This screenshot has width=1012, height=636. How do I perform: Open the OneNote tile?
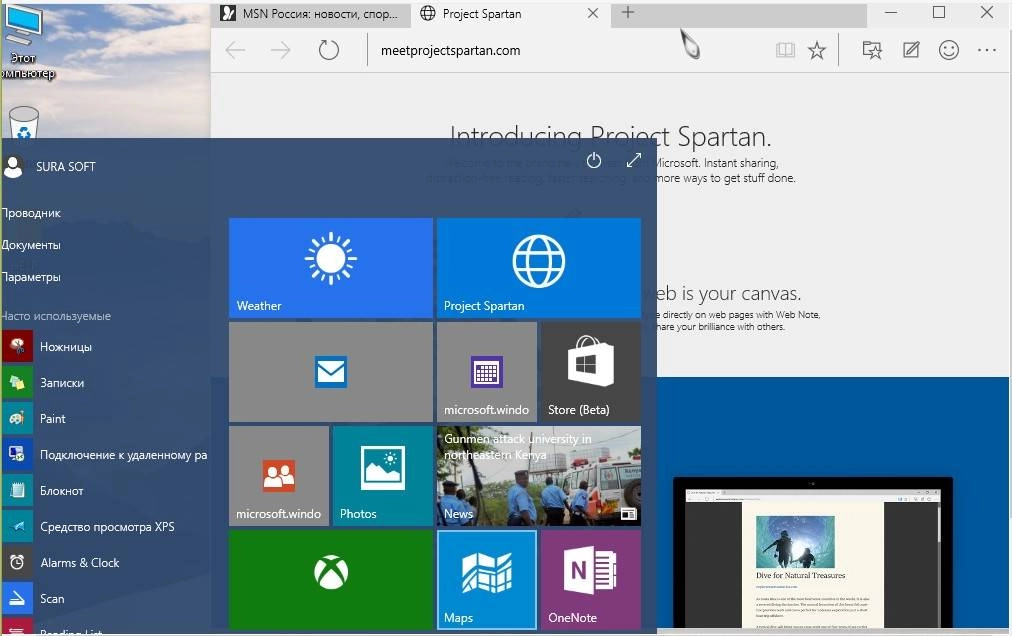click(x=591, y=579)
